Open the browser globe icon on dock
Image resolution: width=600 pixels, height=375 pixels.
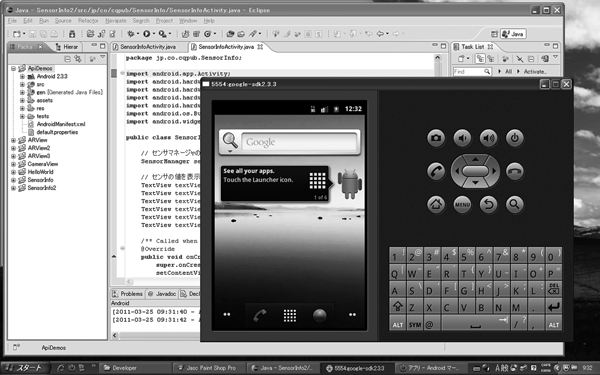[x=320, y=316]
